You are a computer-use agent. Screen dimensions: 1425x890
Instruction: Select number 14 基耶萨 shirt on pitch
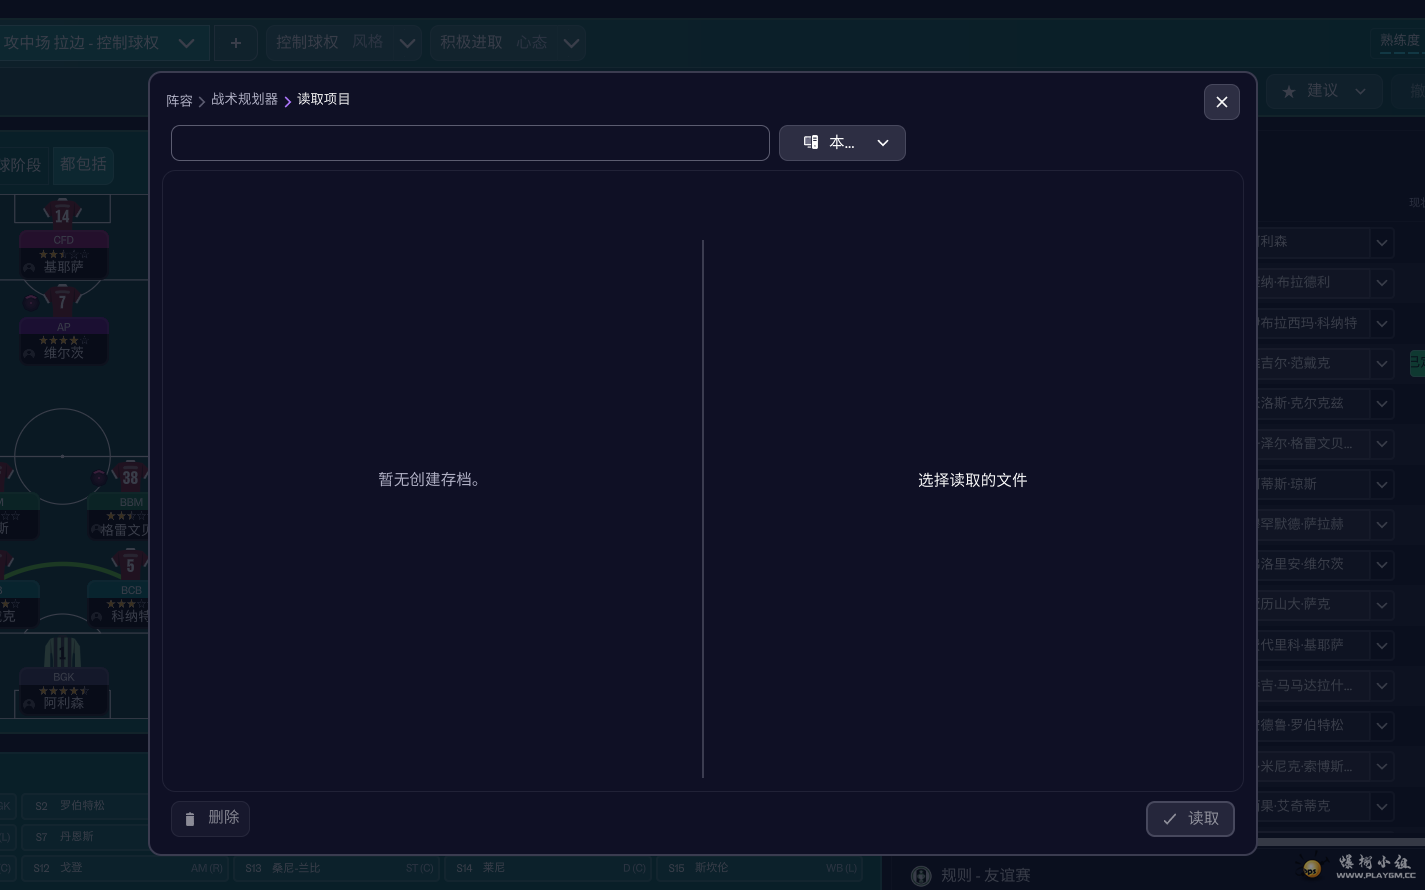62,214
